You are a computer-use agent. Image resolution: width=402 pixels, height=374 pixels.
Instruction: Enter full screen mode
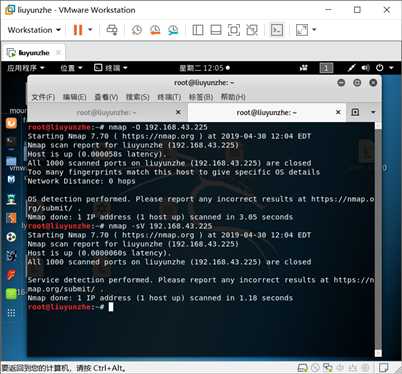tap(234, 30)
